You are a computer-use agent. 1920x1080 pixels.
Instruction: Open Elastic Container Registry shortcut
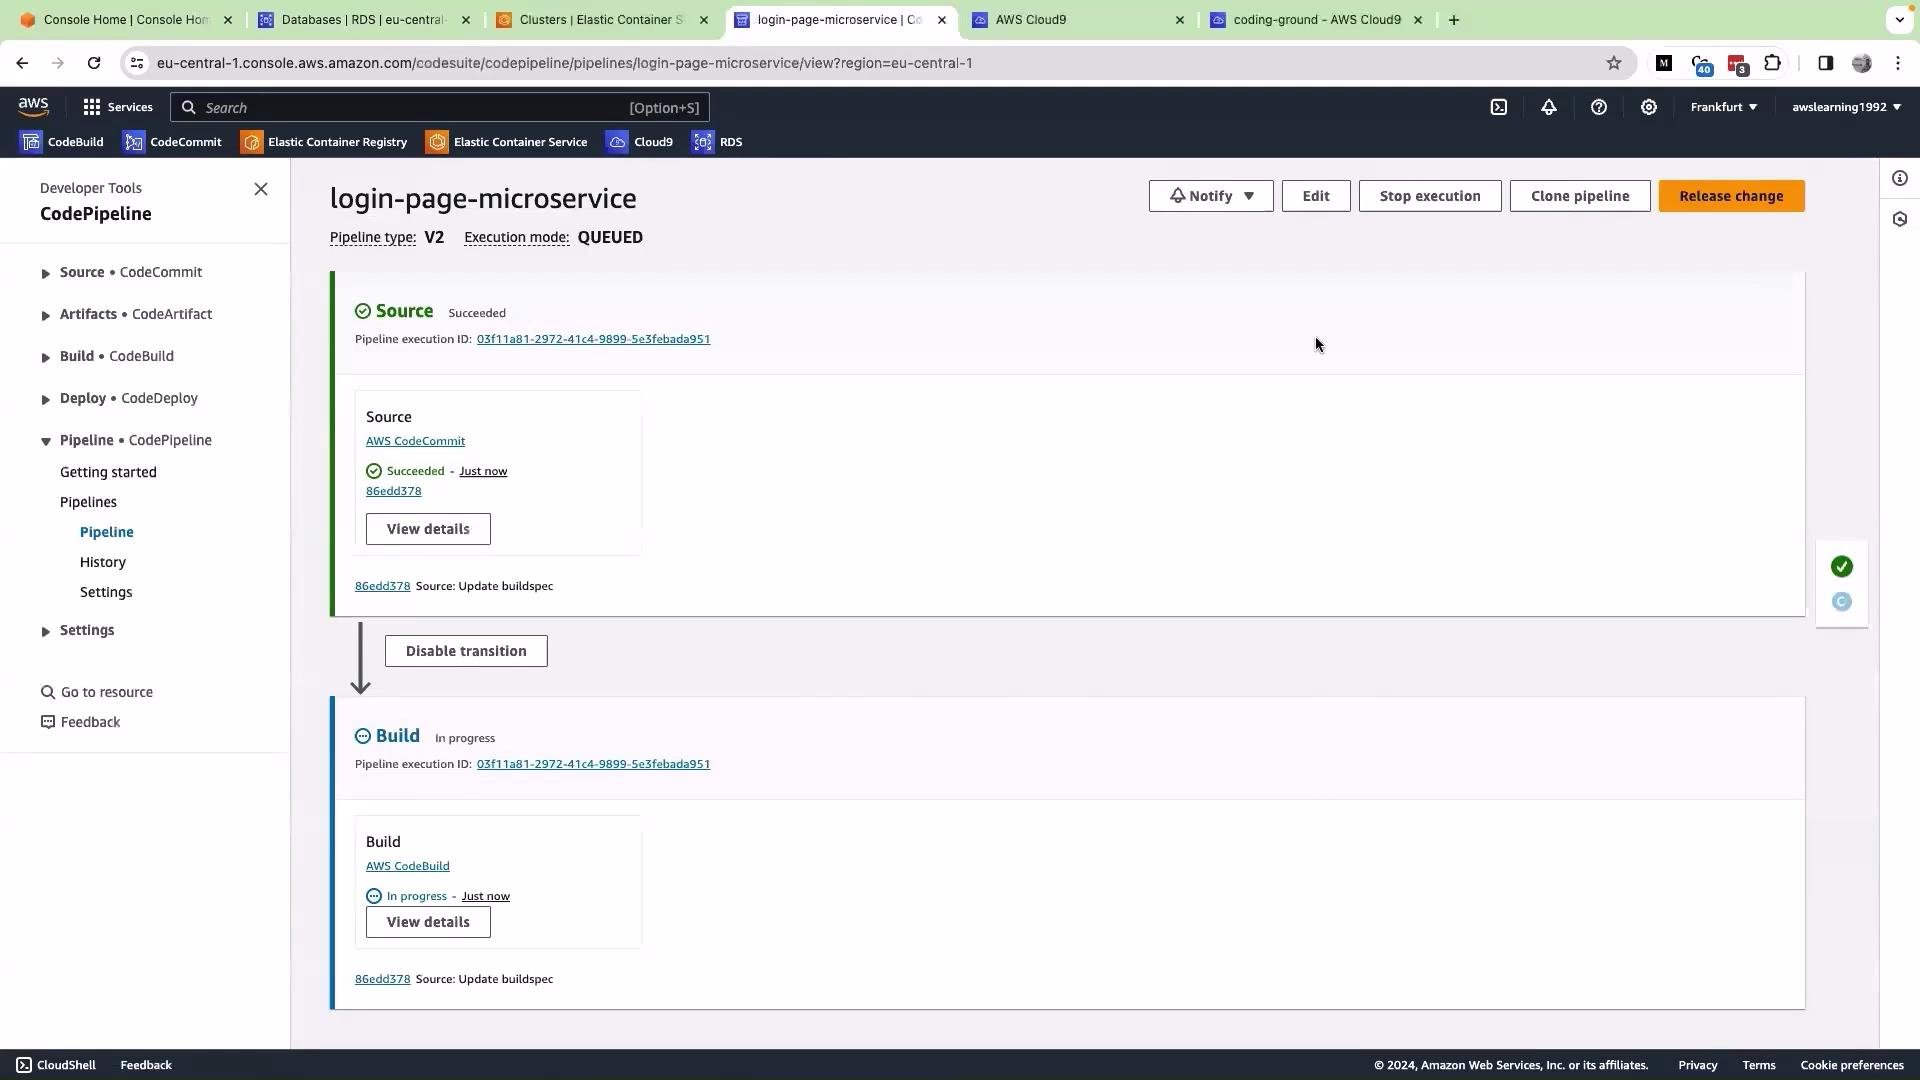click(324, 142)
